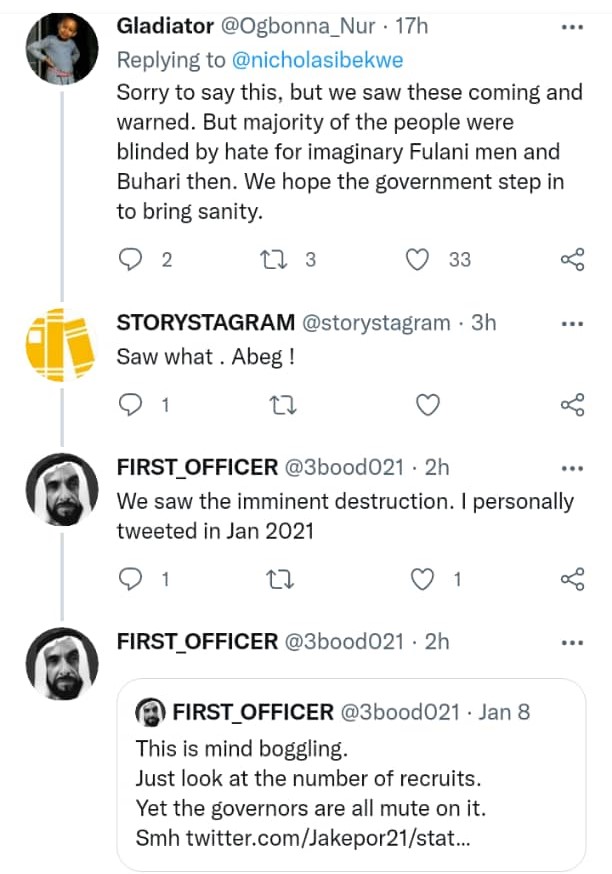Like STORYSTAGRAM's 'Saw what' tweet
The image size is (612, 874).
[x=427, y=405]
